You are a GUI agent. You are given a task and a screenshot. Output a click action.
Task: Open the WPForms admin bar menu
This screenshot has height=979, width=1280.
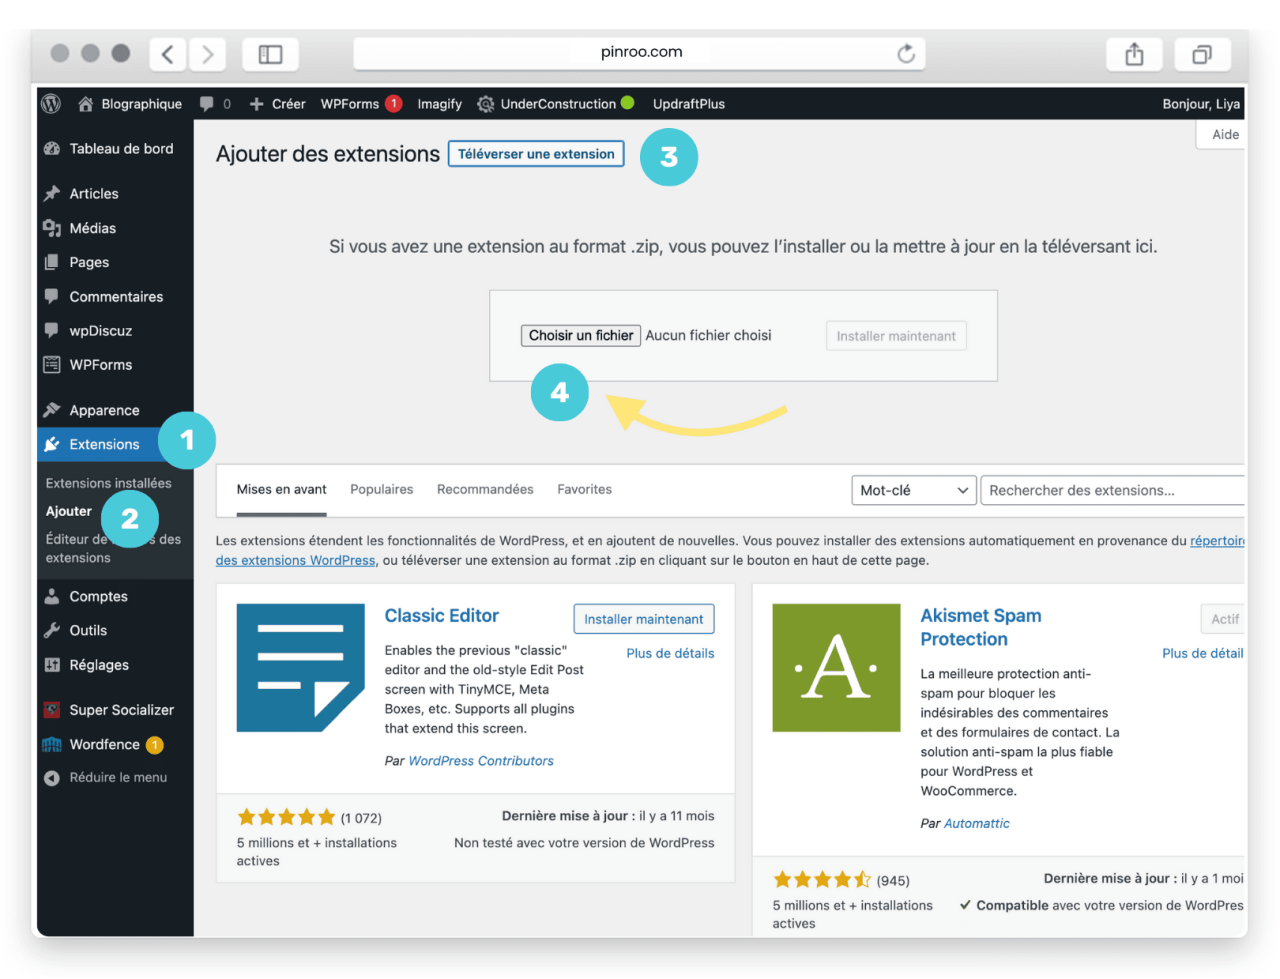[361, 104]
